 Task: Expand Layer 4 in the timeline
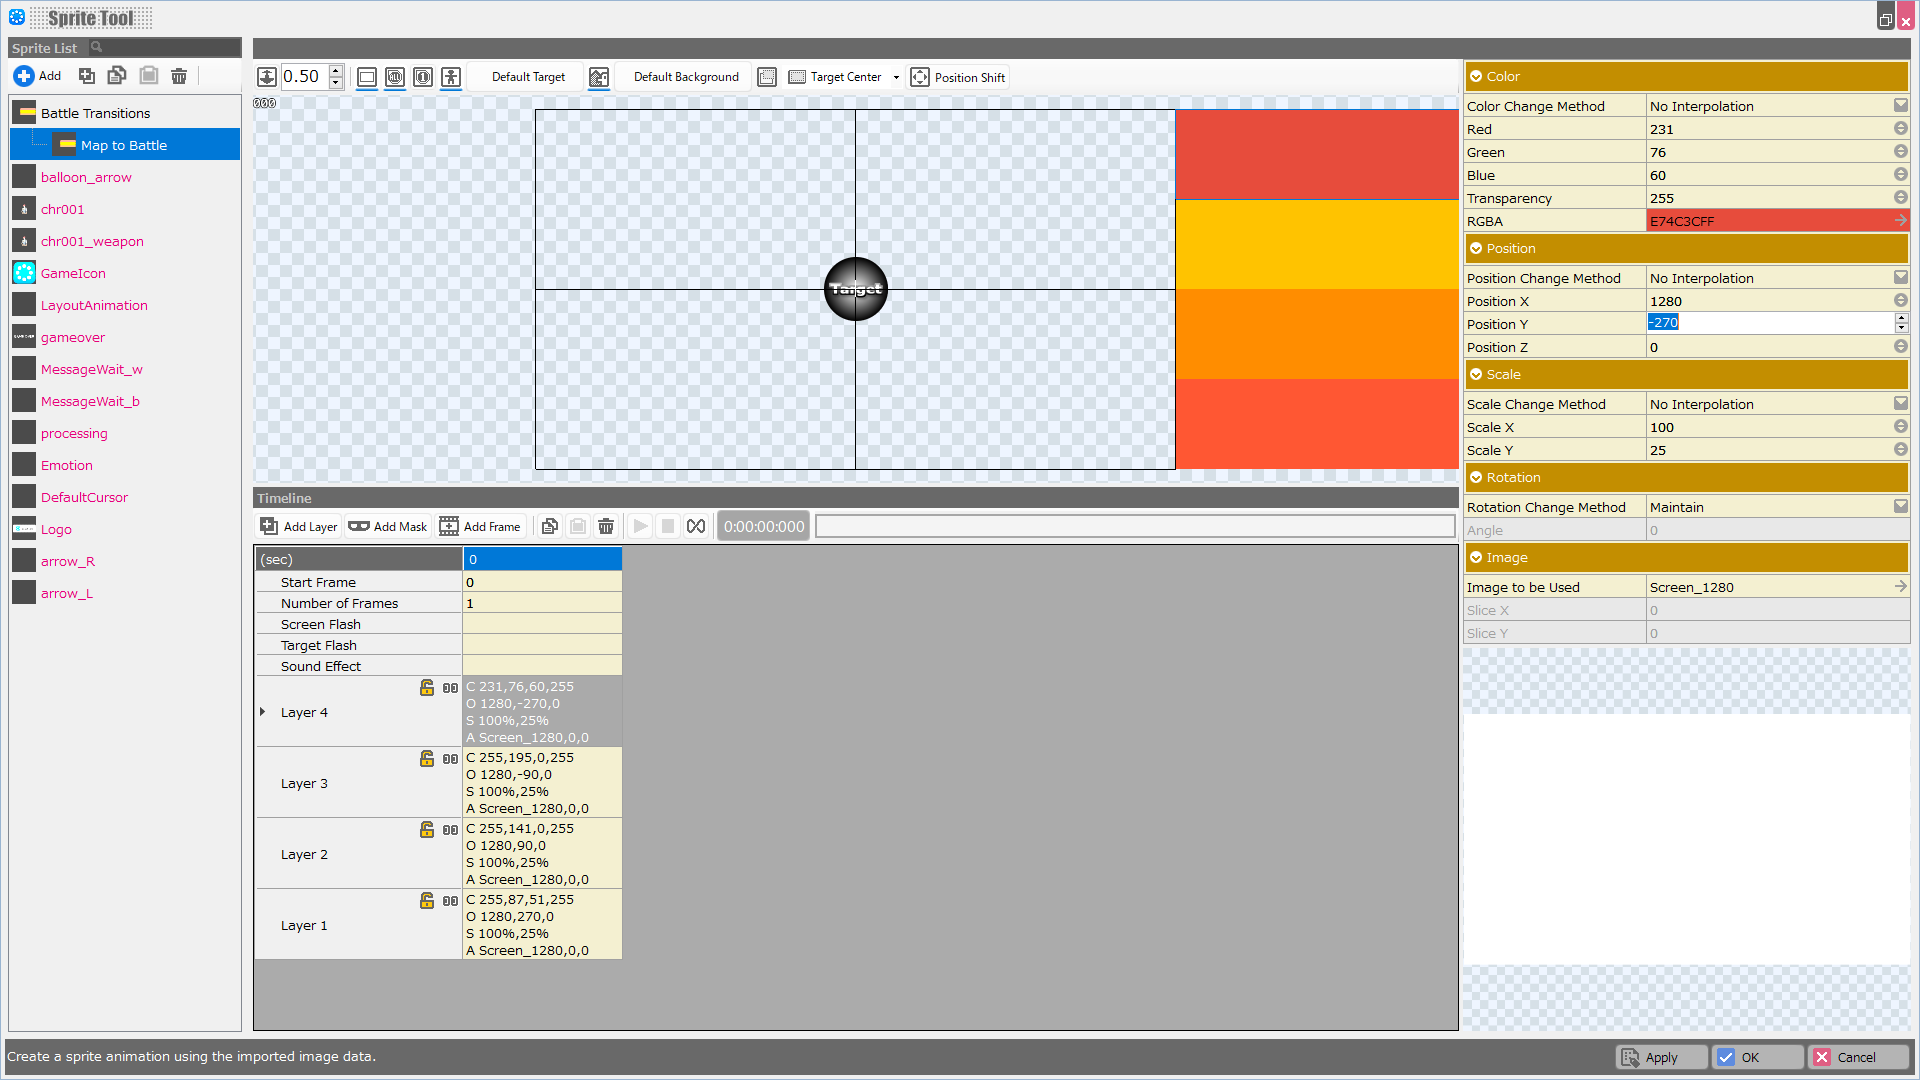coord(263,712)
